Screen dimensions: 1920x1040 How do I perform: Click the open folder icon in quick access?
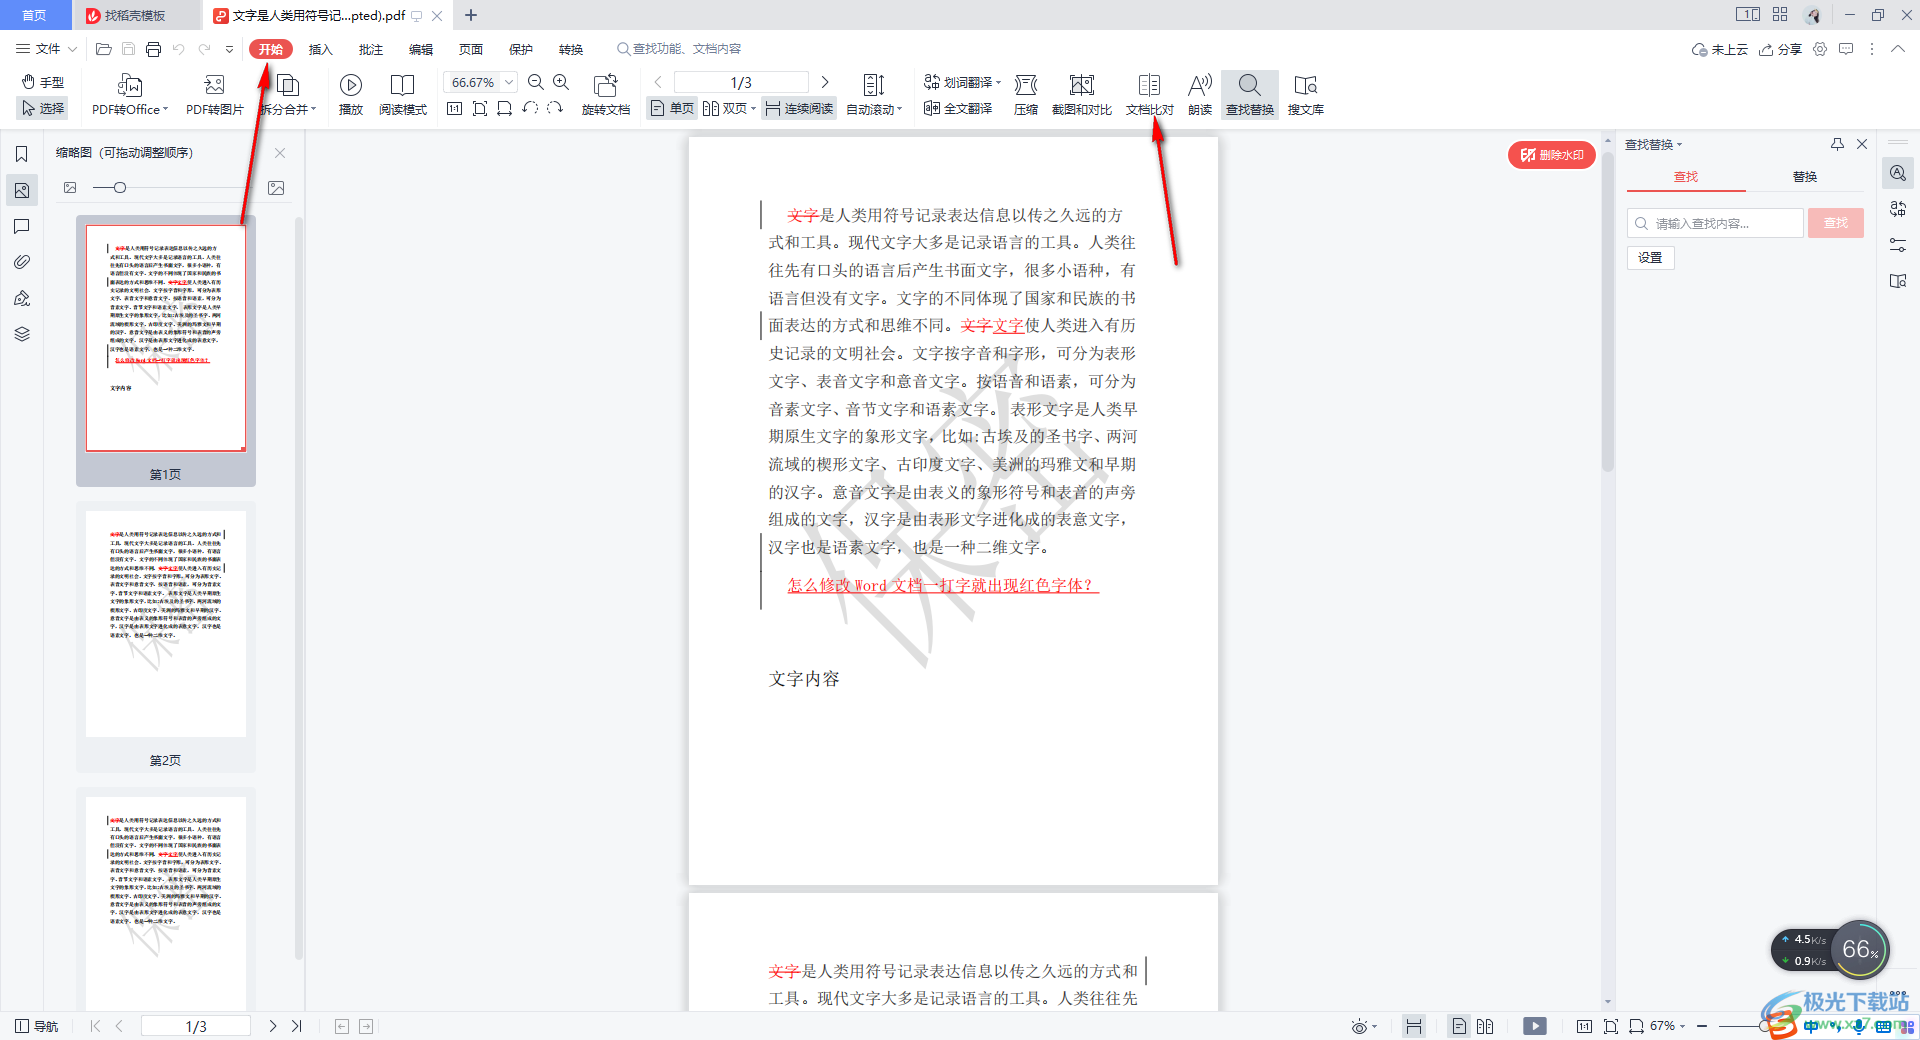pos(103,49)
